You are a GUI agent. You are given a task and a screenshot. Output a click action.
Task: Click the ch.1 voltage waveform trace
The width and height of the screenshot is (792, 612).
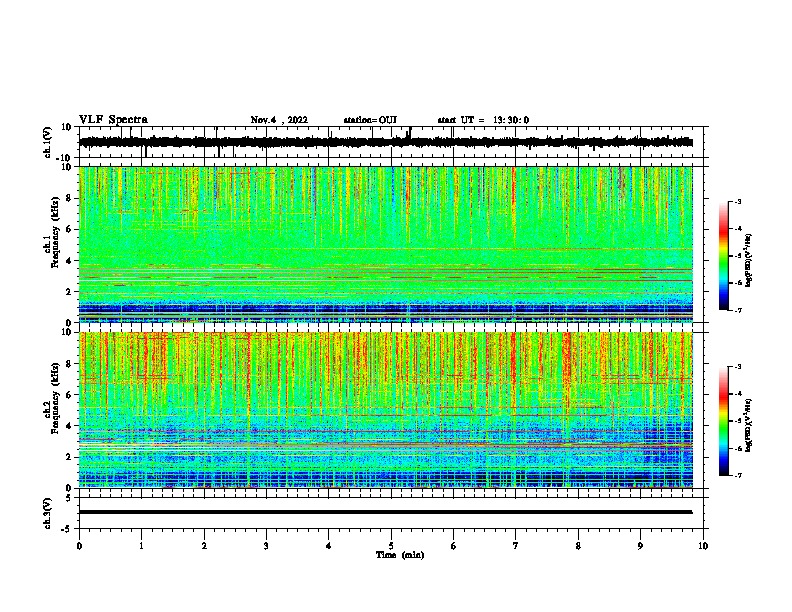click(x=385, y=142)
